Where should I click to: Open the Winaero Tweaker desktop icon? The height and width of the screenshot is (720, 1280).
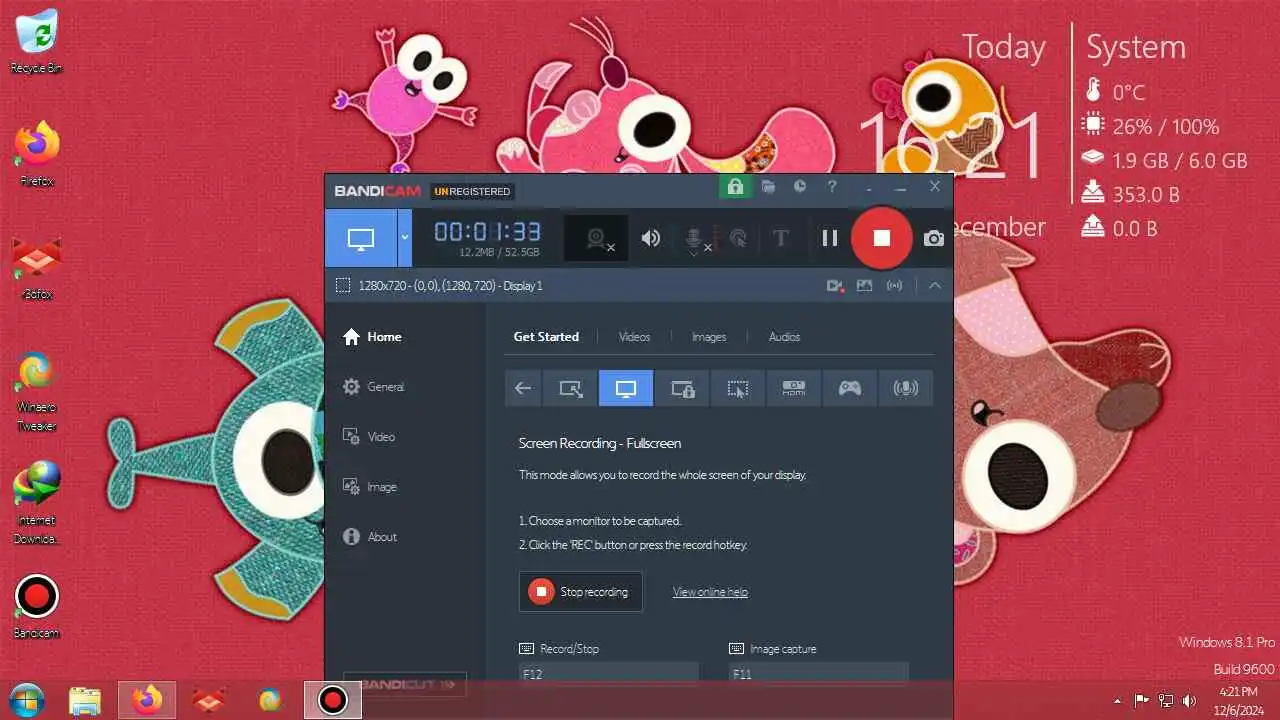(37, 392)
